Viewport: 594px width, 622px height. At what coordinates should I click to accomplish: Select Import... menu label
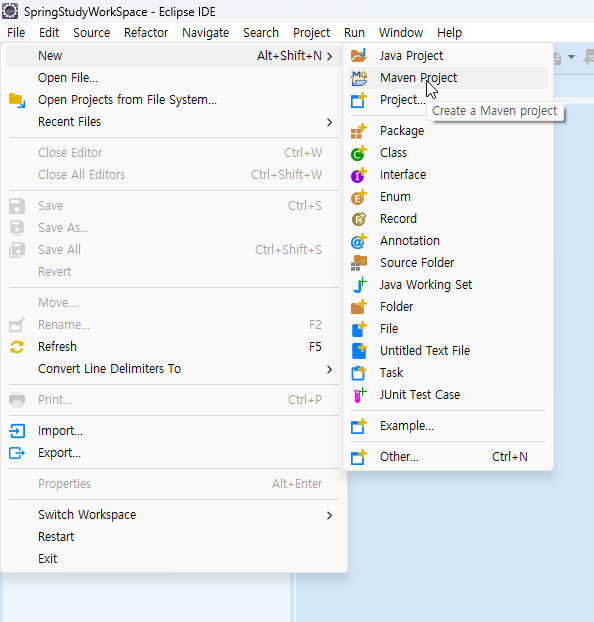60,431
